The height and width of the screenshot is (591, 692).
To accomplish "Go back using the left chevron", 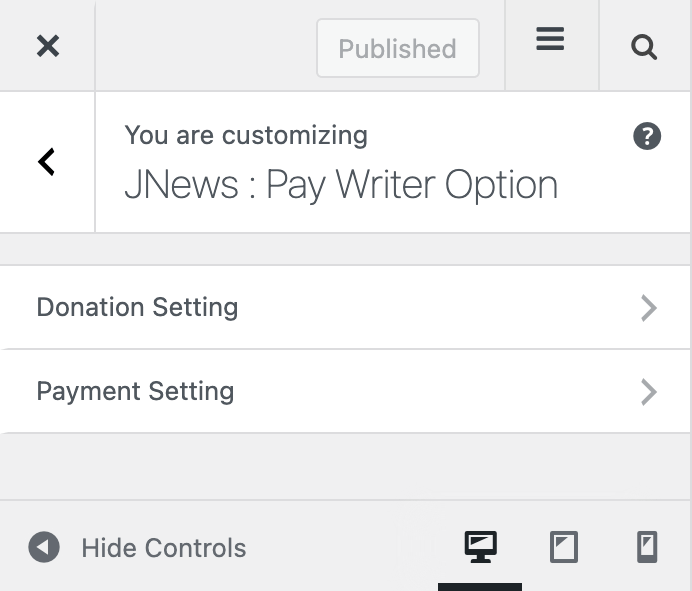I will point(46,162).
